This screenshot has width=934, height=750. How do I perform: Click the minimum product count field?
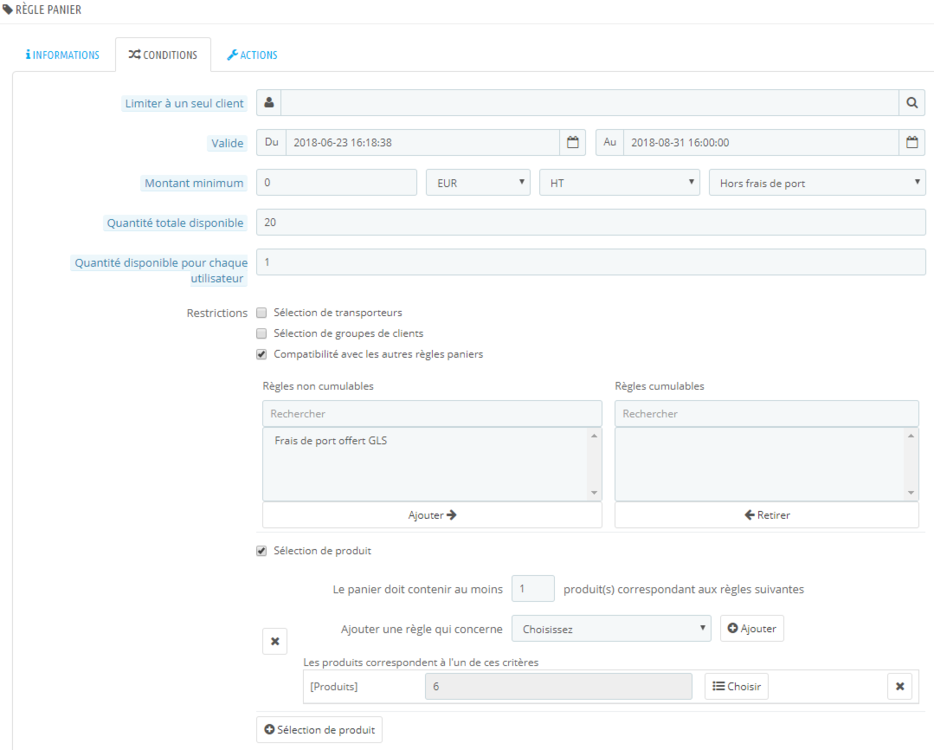(x=533, y=589)
